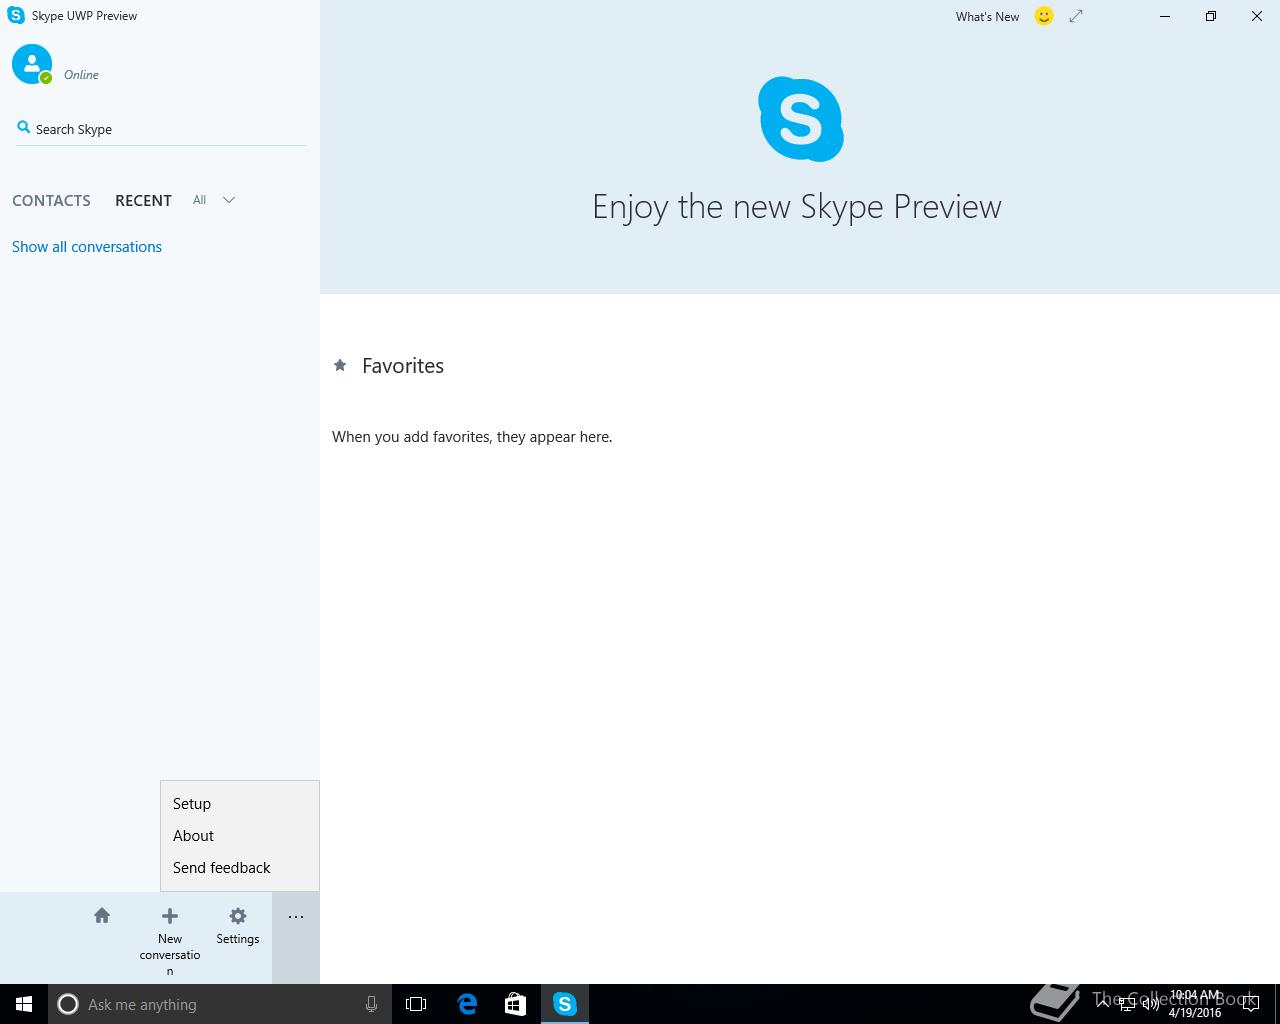
Task: Open Show all conversations link
Action: [87, 247]
